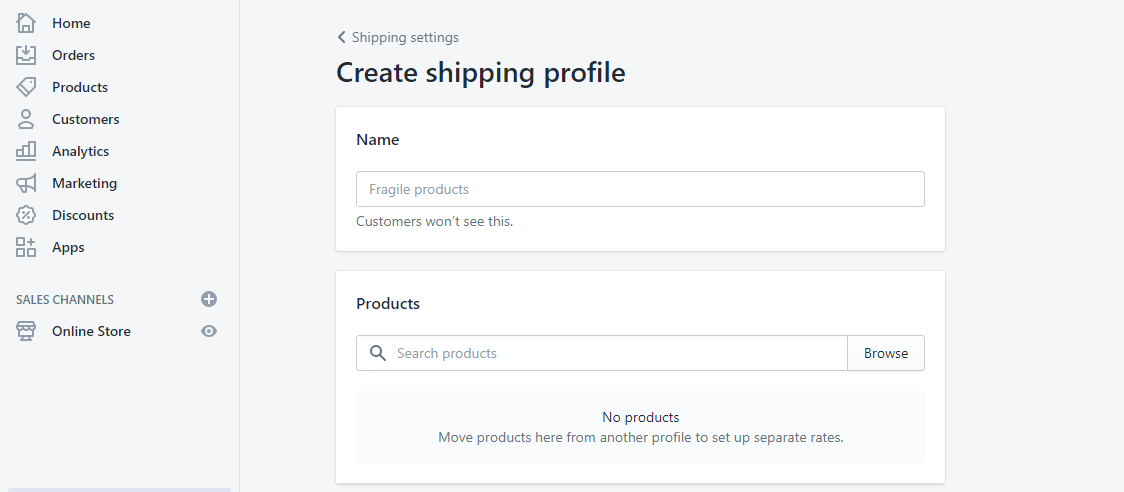The height and width of the screenshot is (492, 1124).
Task: Click the Discounts badge icon
Action: (x=26, y=215)
